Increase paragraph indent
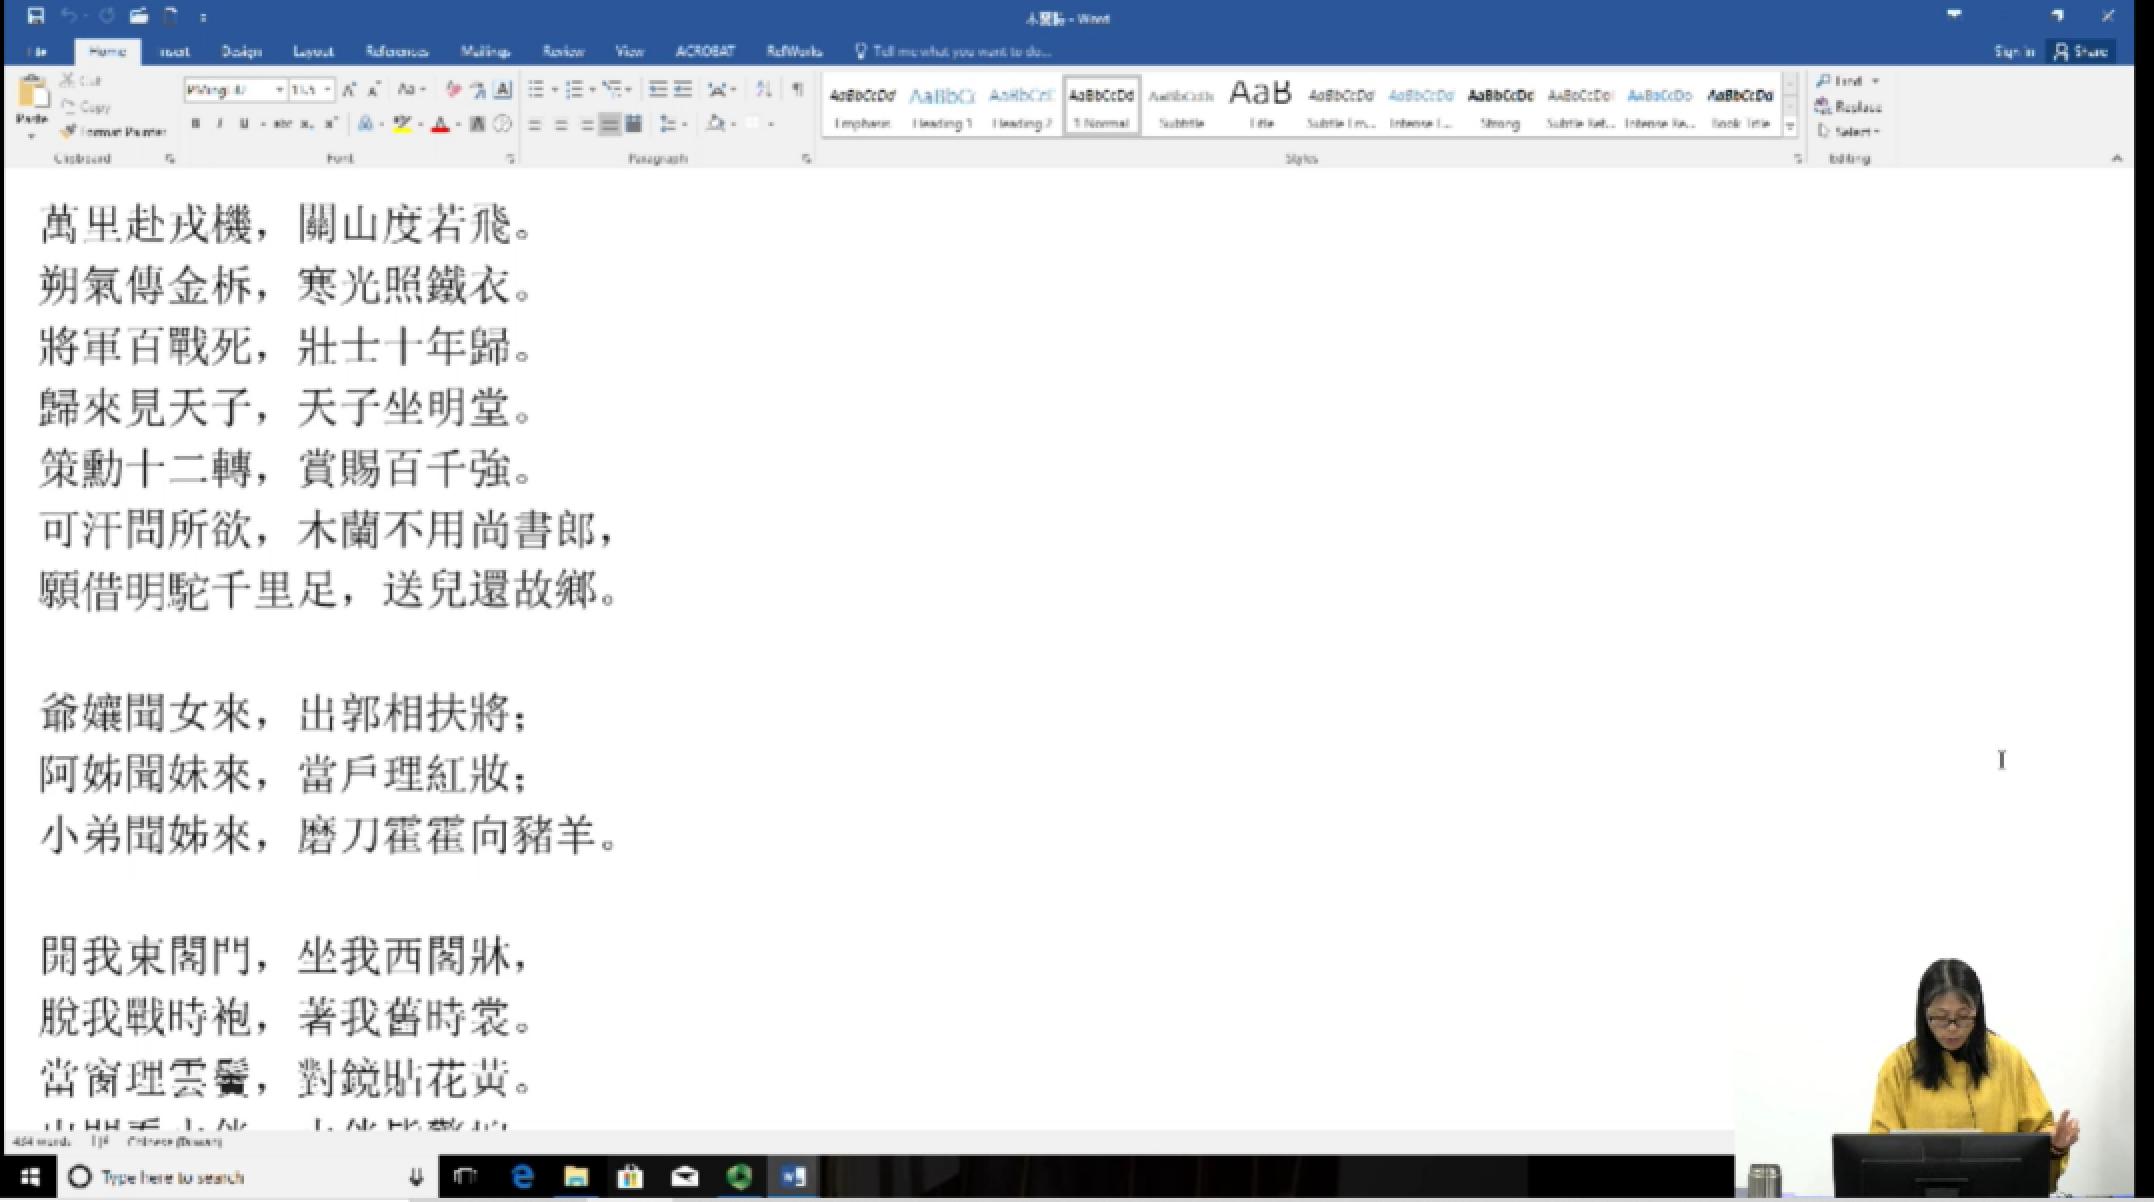 pos(683,90)
